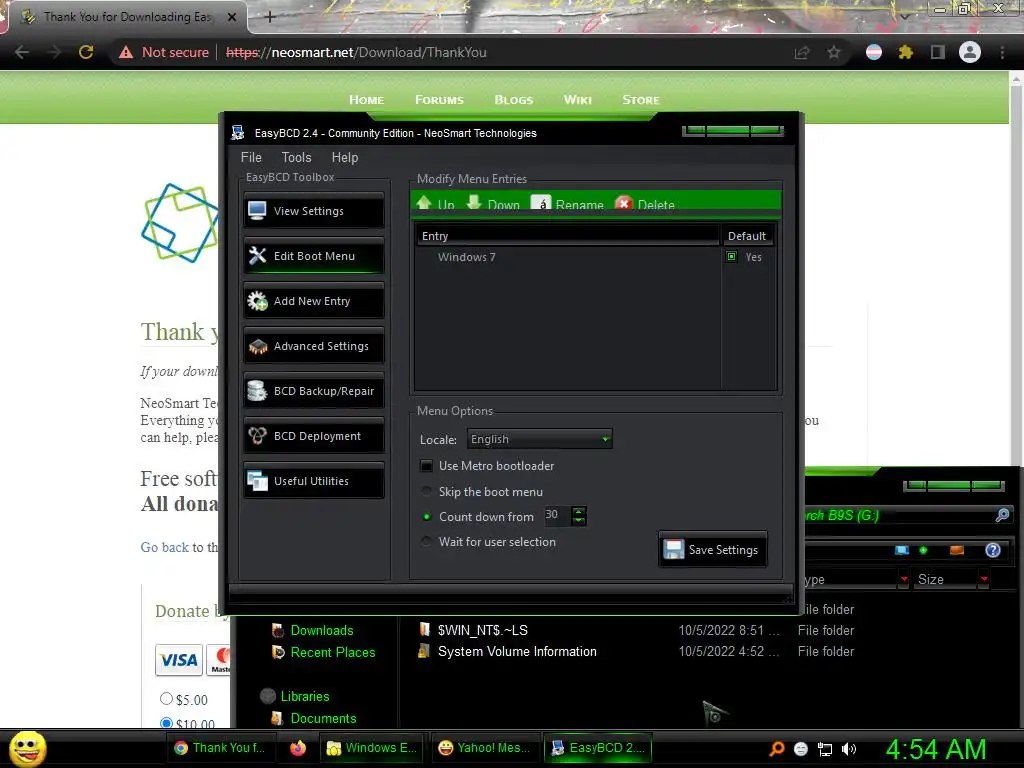Open Forums on NeoSmart site
This screenshot has width=1024, height=768.
(439, 100)
